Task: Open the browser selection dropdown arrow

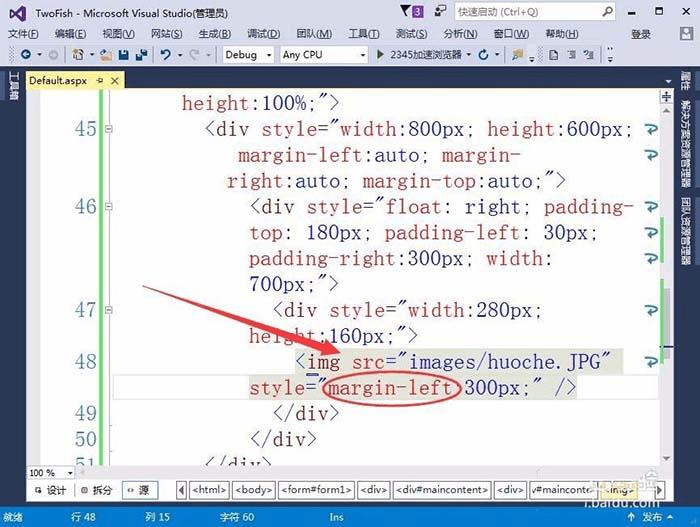Action: pyautogui.click(x=469, y=55)
